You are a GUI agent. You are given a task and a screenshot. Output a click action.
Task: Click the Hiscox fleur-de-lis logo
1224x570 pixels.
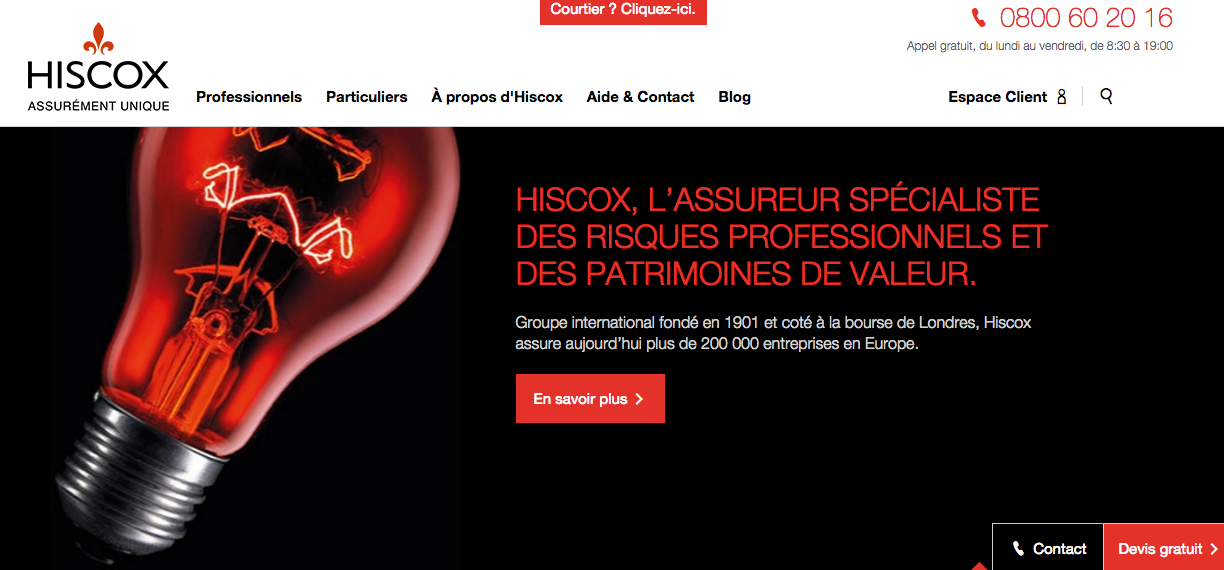98,67
